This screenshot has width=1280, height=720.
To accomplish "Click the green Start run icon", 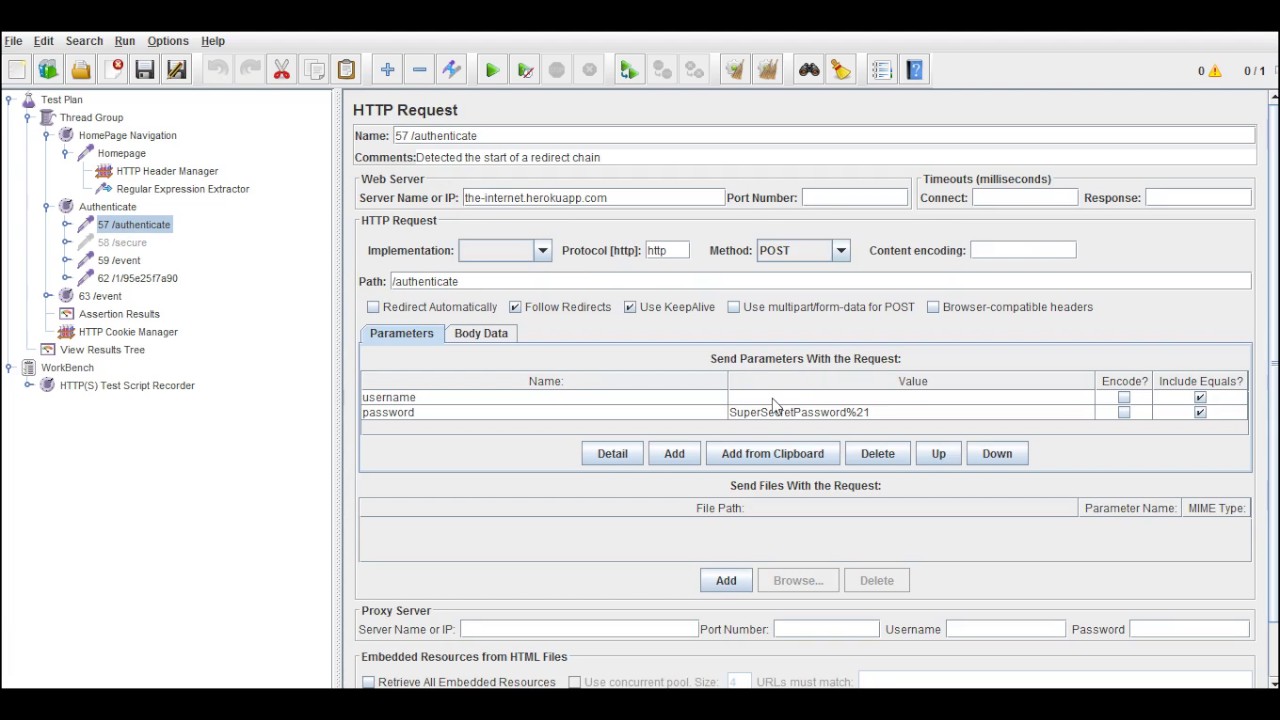I will tap(492, 70).
